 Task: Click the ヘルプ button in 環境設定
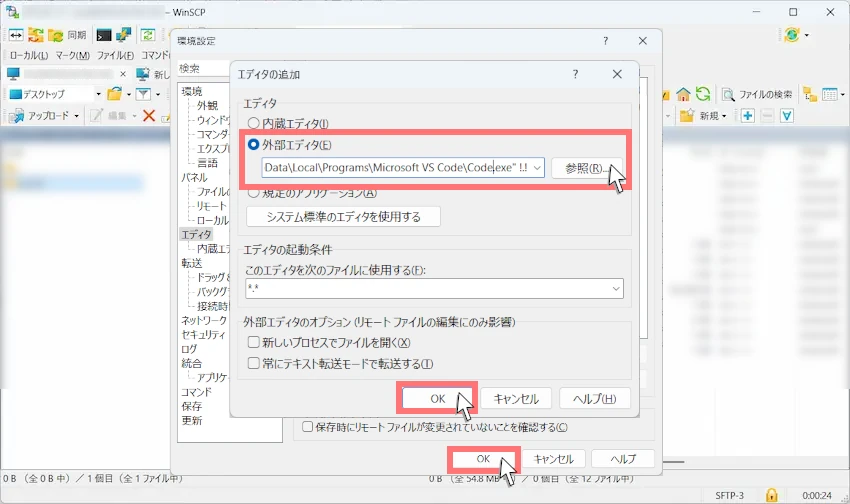click(x=623, y=459)
